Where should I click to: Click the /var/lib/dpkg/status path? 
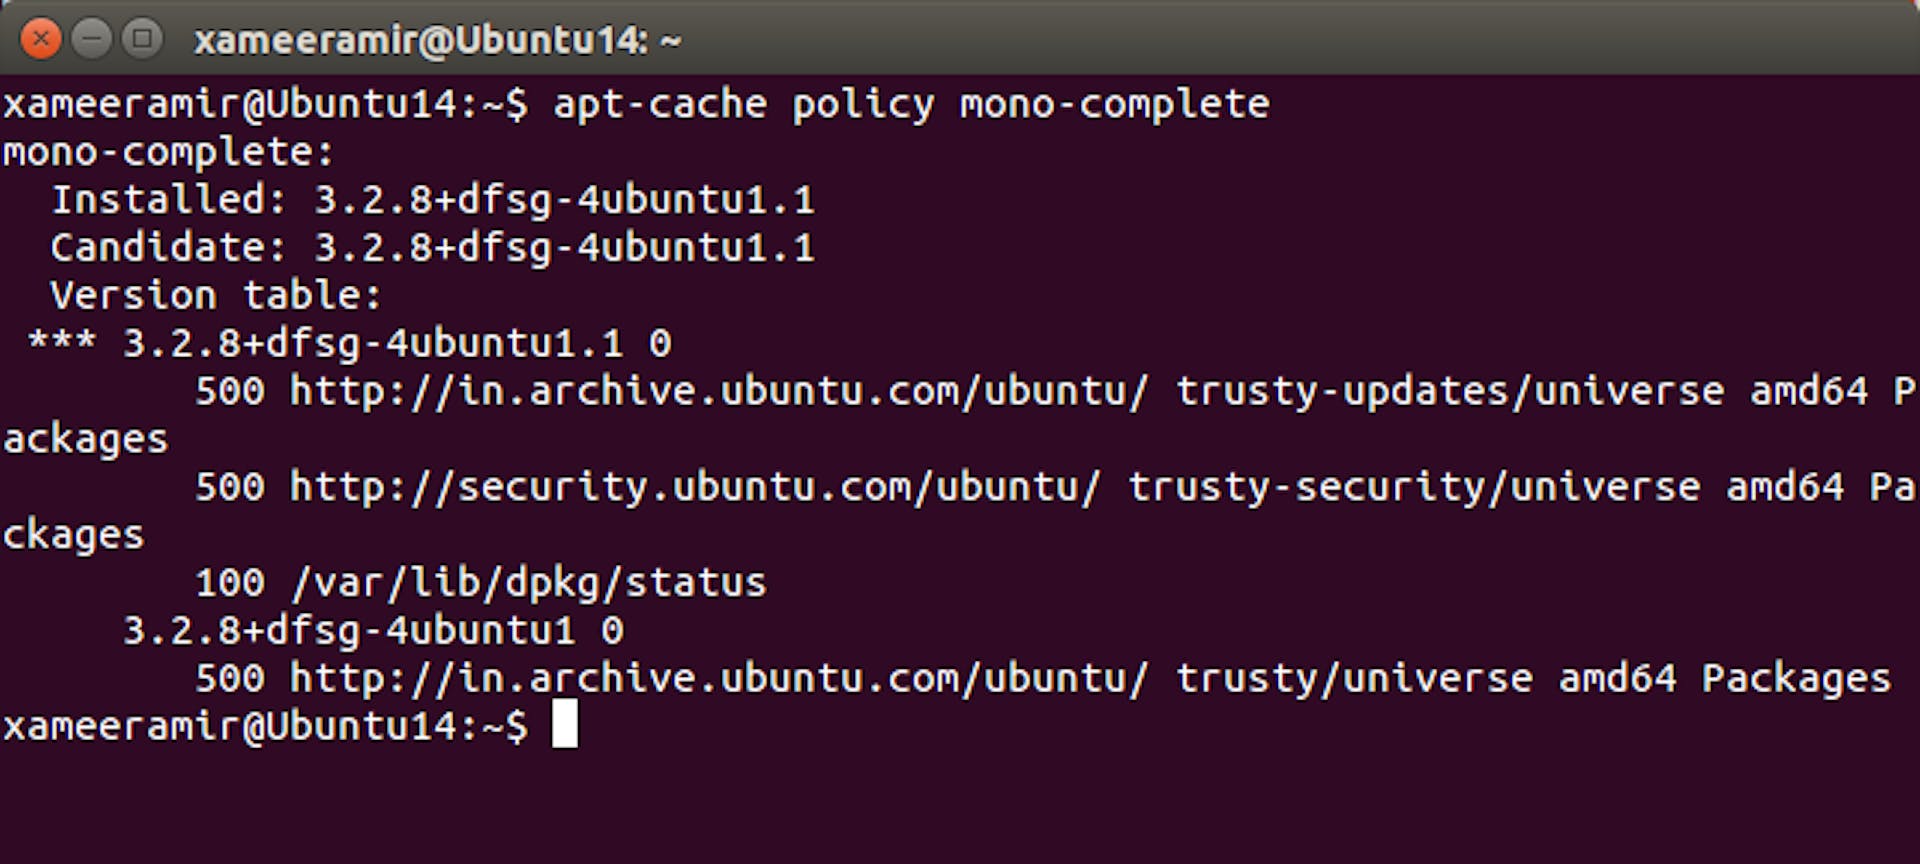pyautogui.click(x=529, y=583)
